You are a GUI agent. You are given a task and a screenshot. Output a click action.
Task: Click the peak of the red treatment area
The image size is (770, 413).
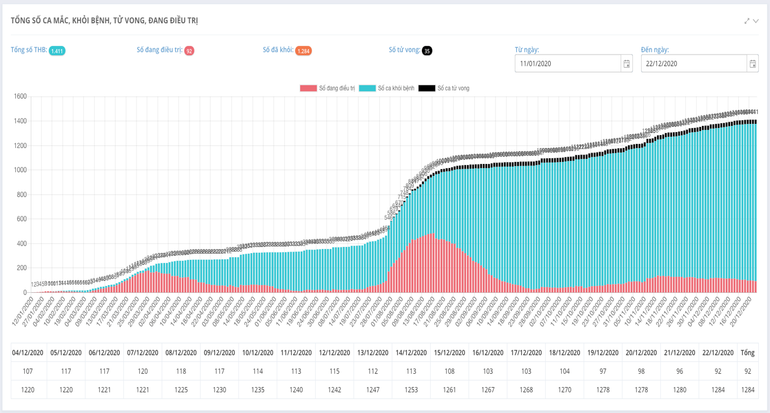(x=430, y=235)
